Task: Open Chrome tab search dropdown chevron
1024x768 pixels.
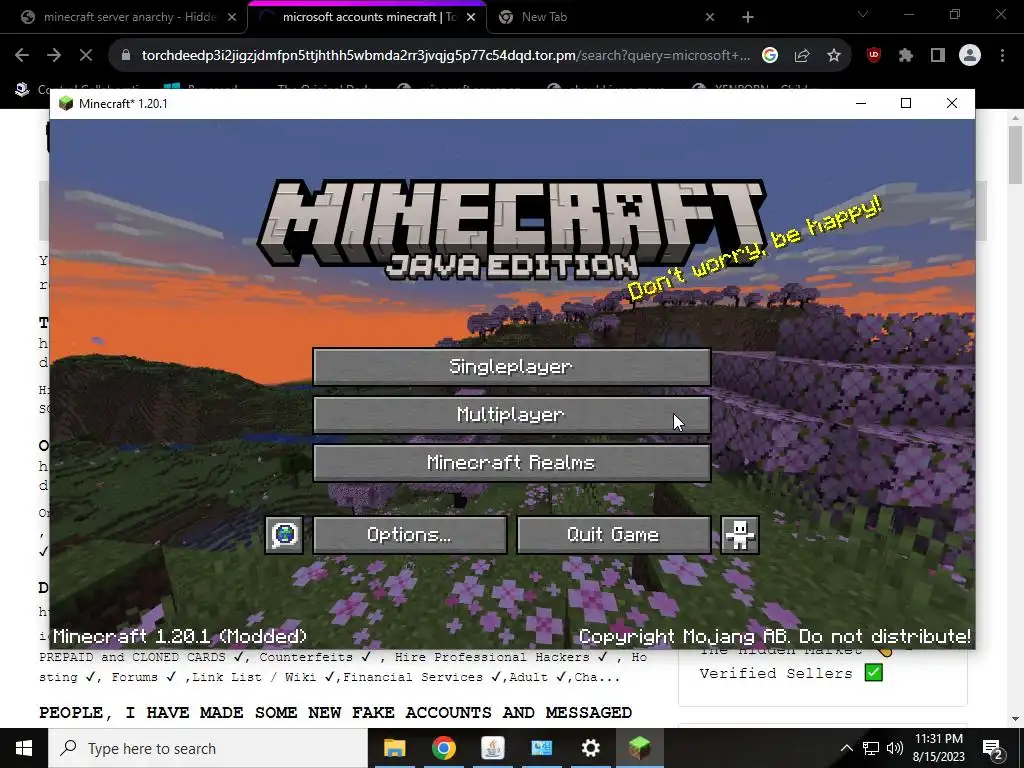Action: tap(863, 14)
